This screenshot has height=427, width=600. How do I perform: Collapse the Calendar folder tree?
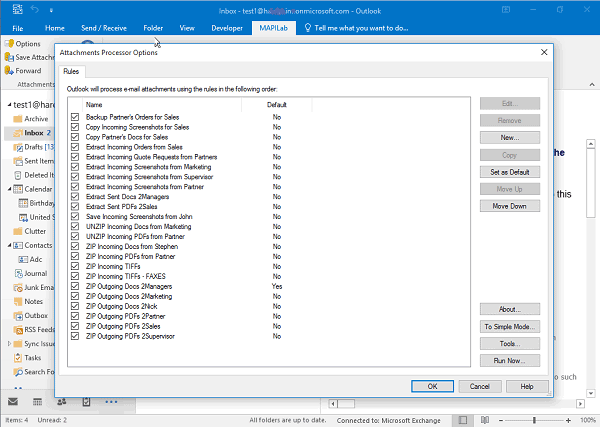coord(10,189)
